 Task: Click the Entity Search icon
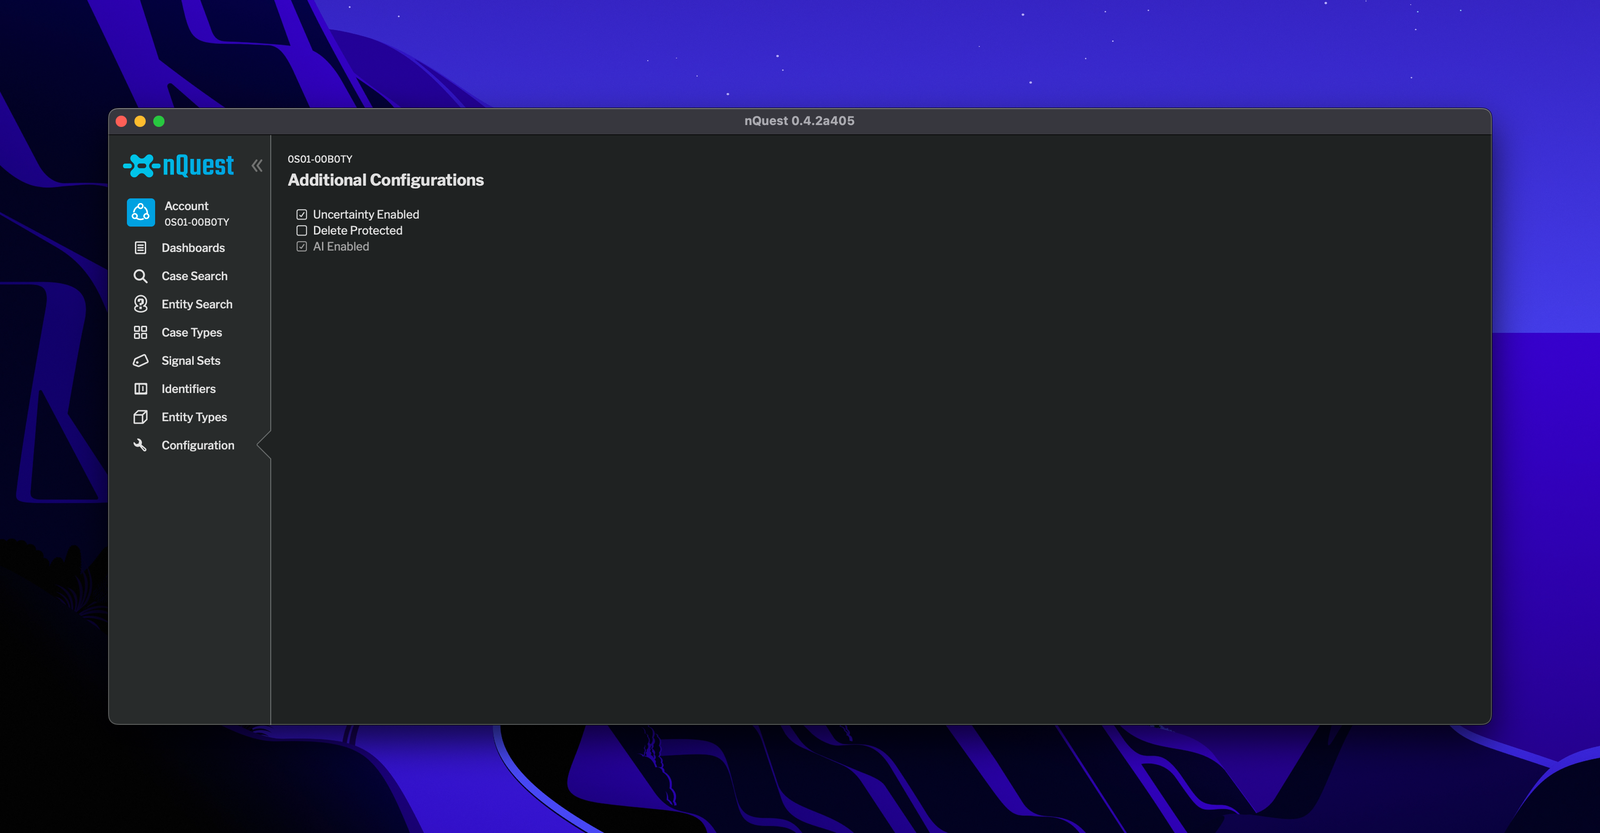tap(141, 304)
